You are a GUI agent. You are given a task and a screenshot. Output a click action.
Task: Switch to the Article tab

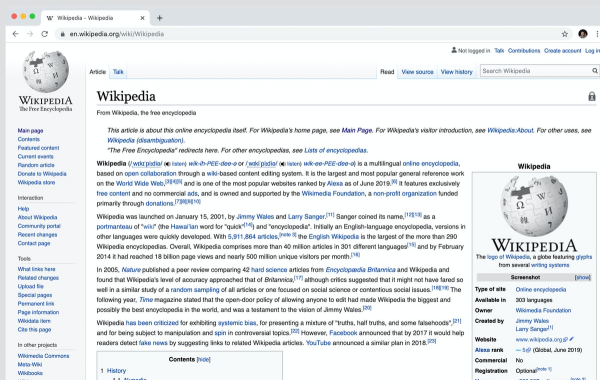98,72
